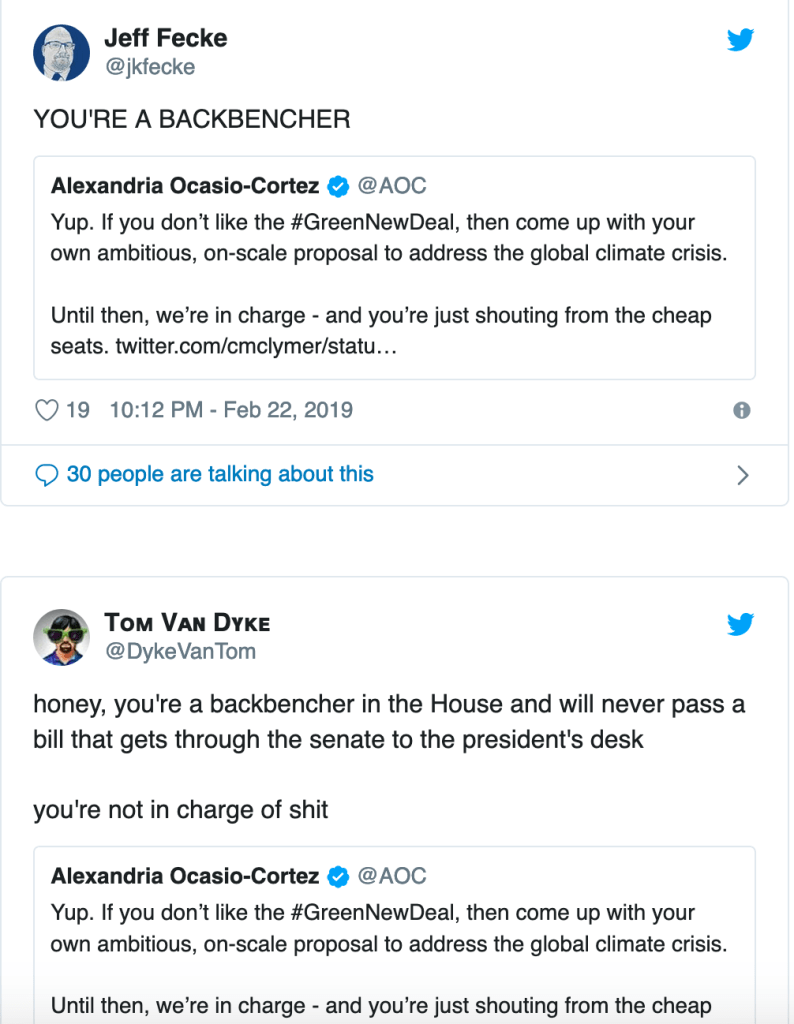The image size is (794, 1024).
Task: Click the Twitter bird icon on Jeff Fecke's tweet
Action: pos(740,40)
